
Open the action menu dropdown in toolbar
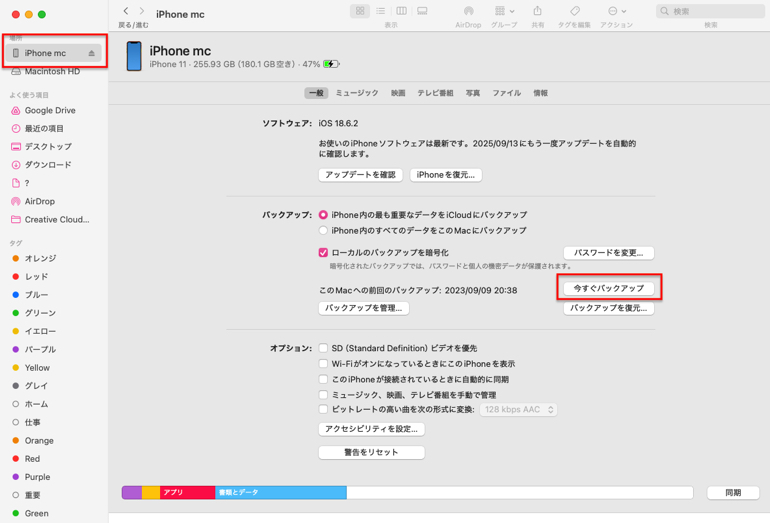click(616, 11)
